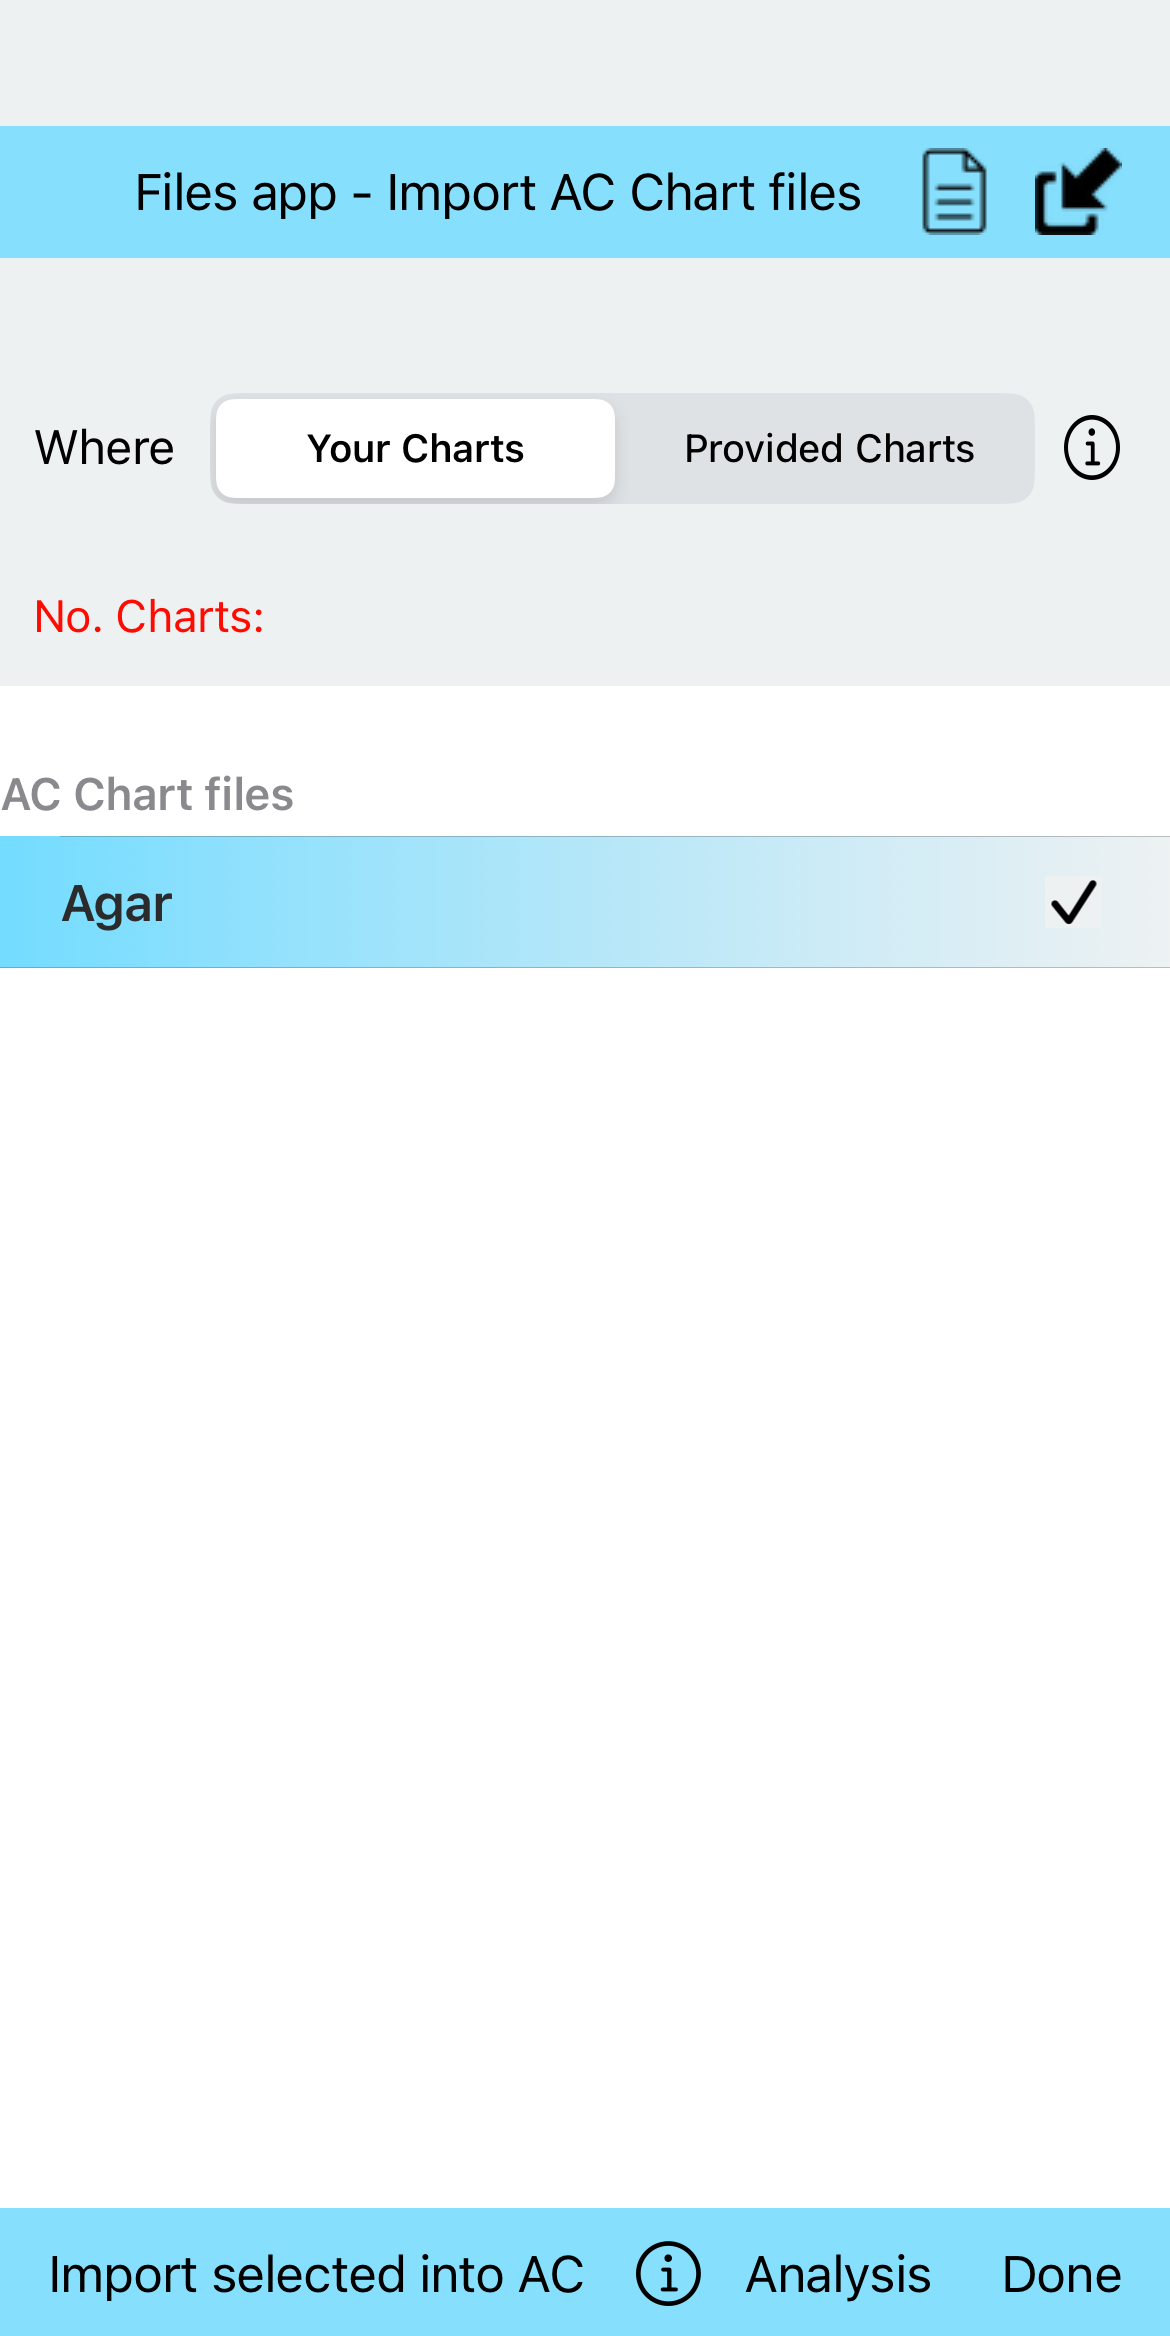Tap Done to close the import screen

pos(1061,2275)
